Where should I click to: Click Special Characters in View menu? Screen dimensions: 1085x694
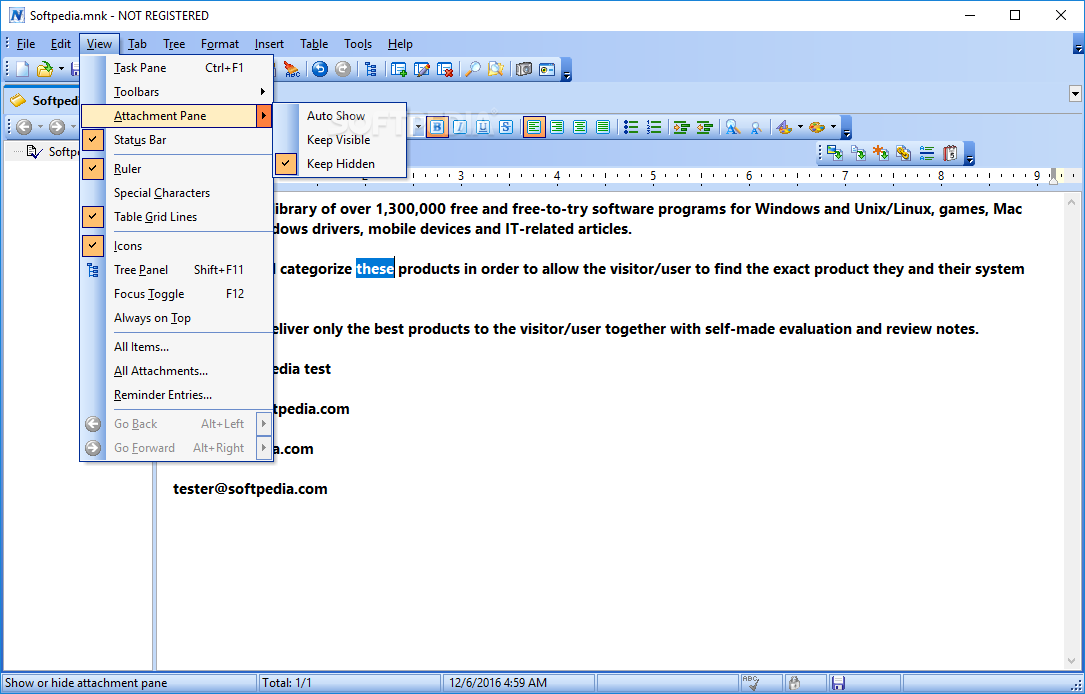pyautogui.click(x=177, y=193)
